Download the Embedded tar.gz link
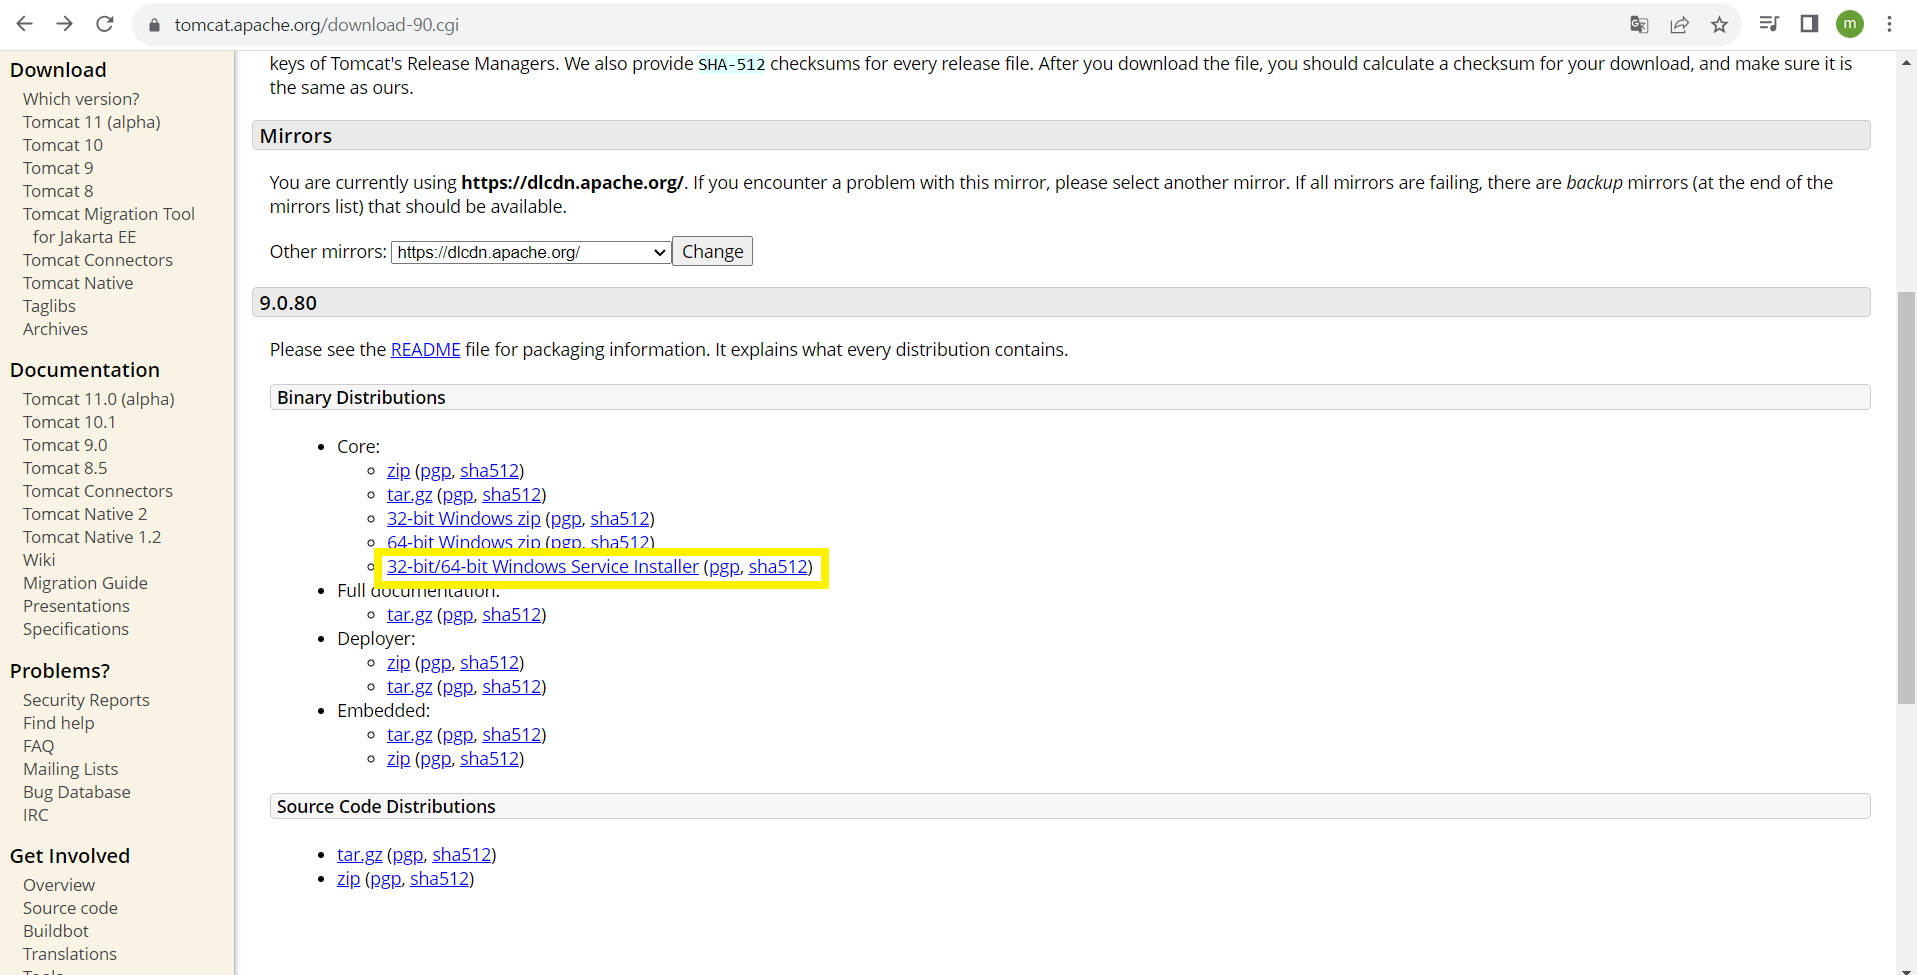 [410, 735]
